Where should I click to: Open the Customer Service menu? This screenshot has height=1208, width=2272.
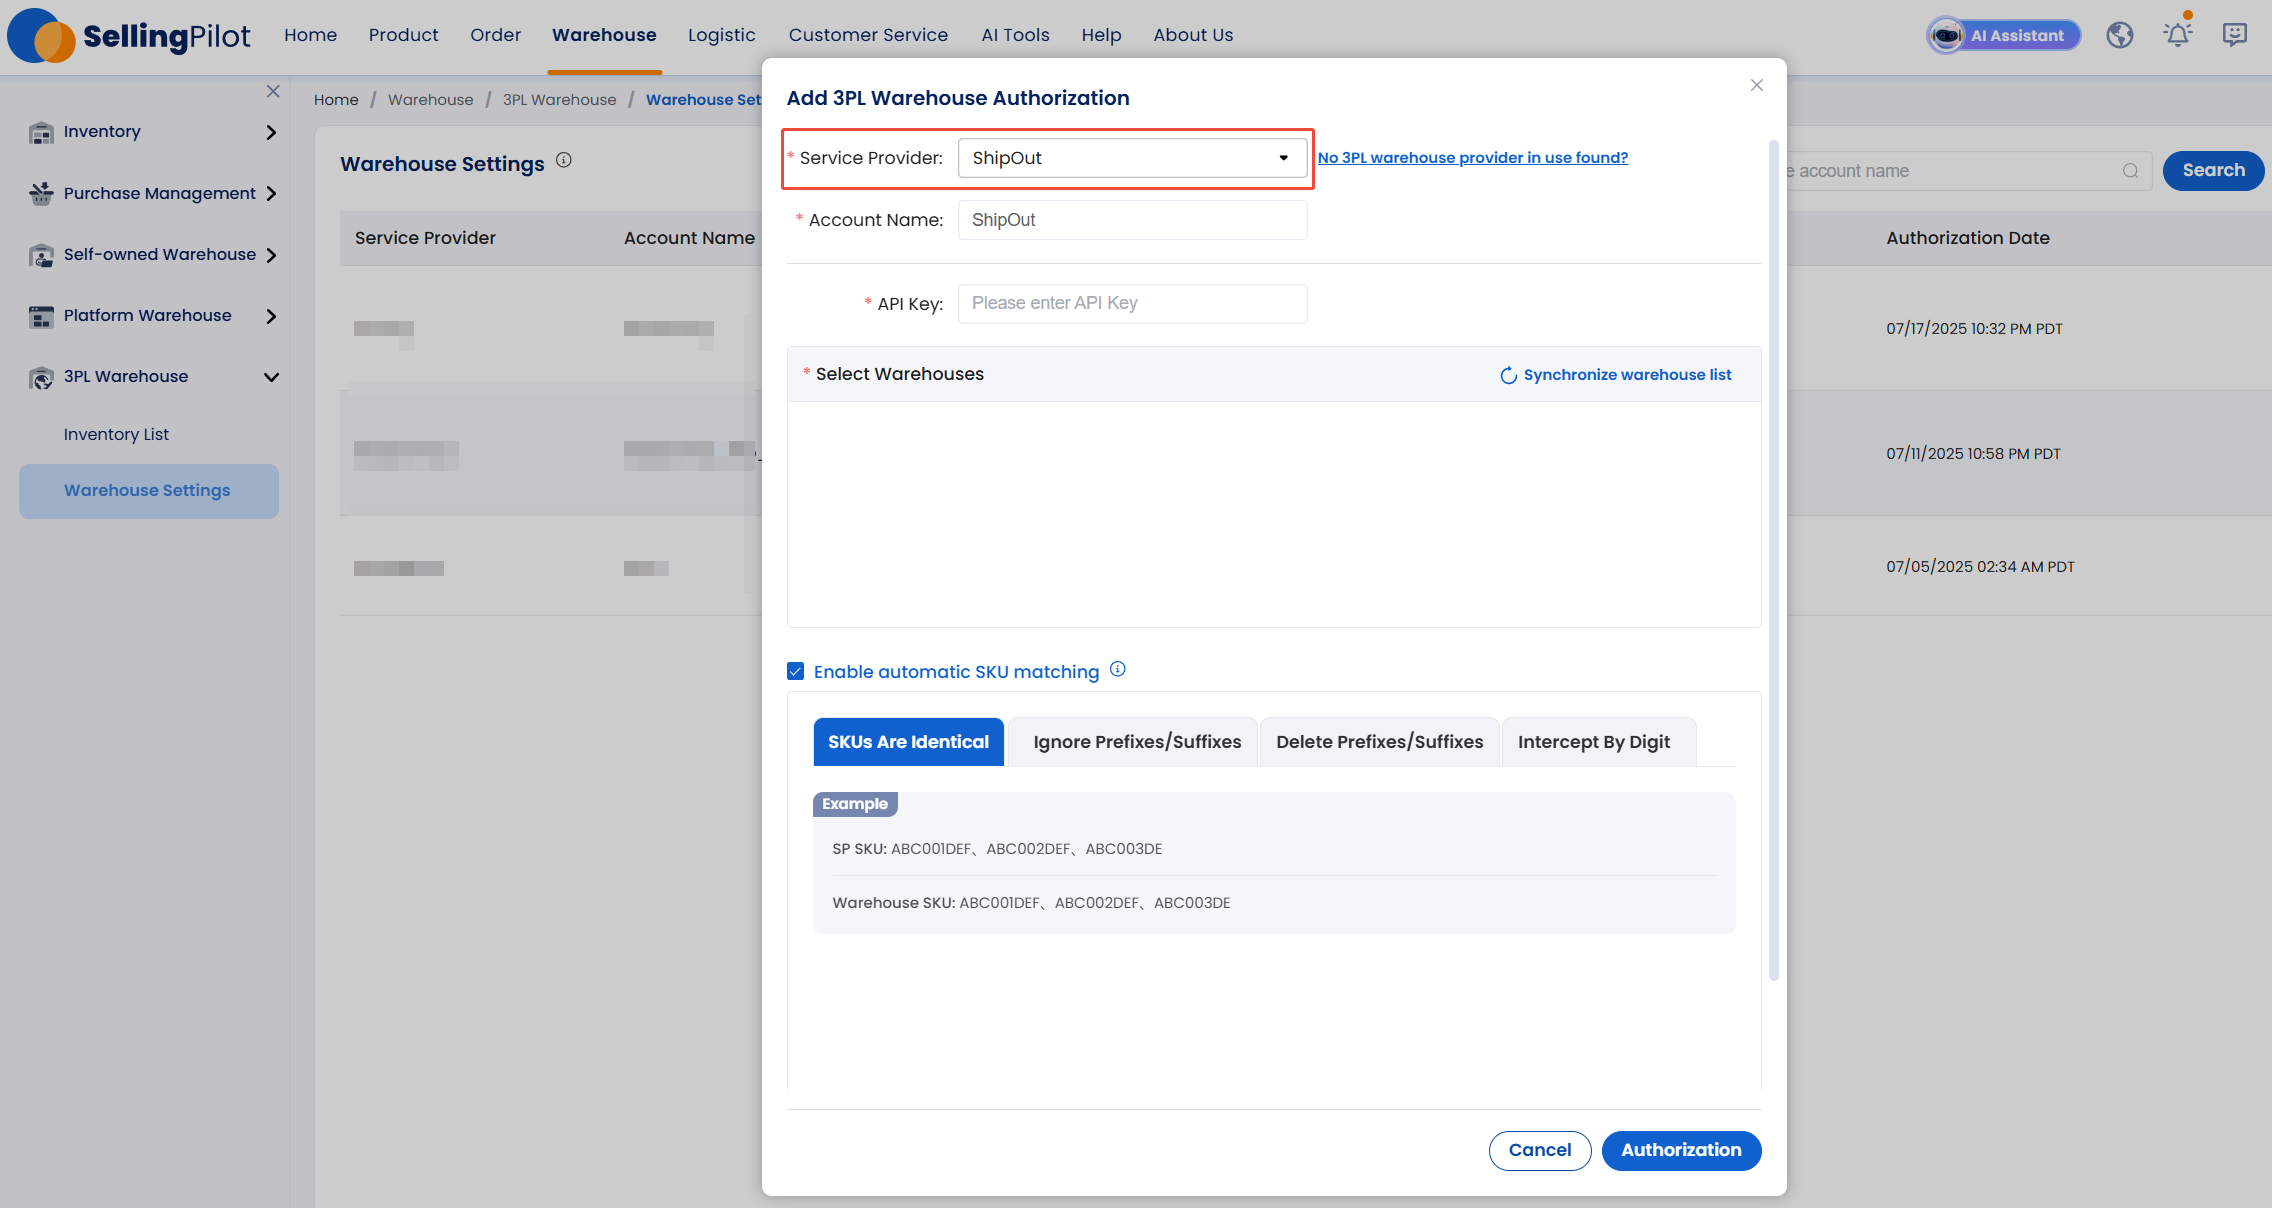868,35
